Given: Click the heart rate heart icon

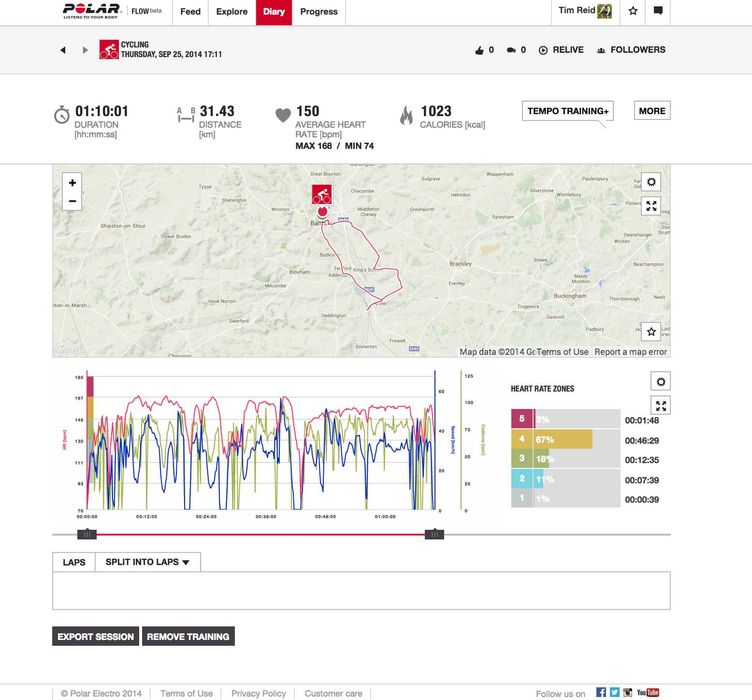Looking at the screenshot, I should (x=283, y=115).
